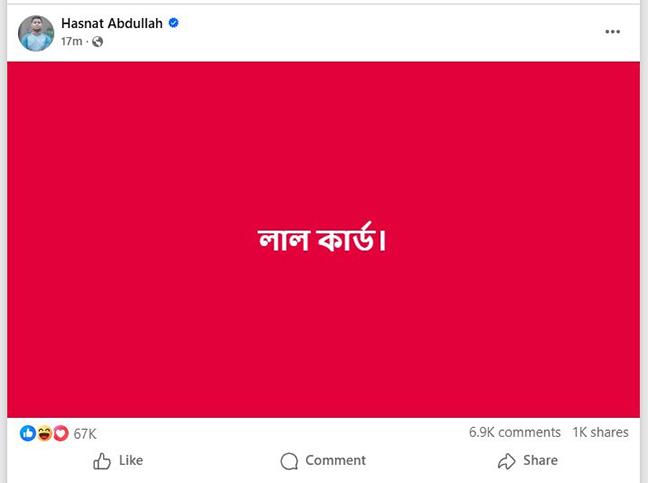View the 67K reactions list
The image size is (648, 483).
tap(85, 433)
